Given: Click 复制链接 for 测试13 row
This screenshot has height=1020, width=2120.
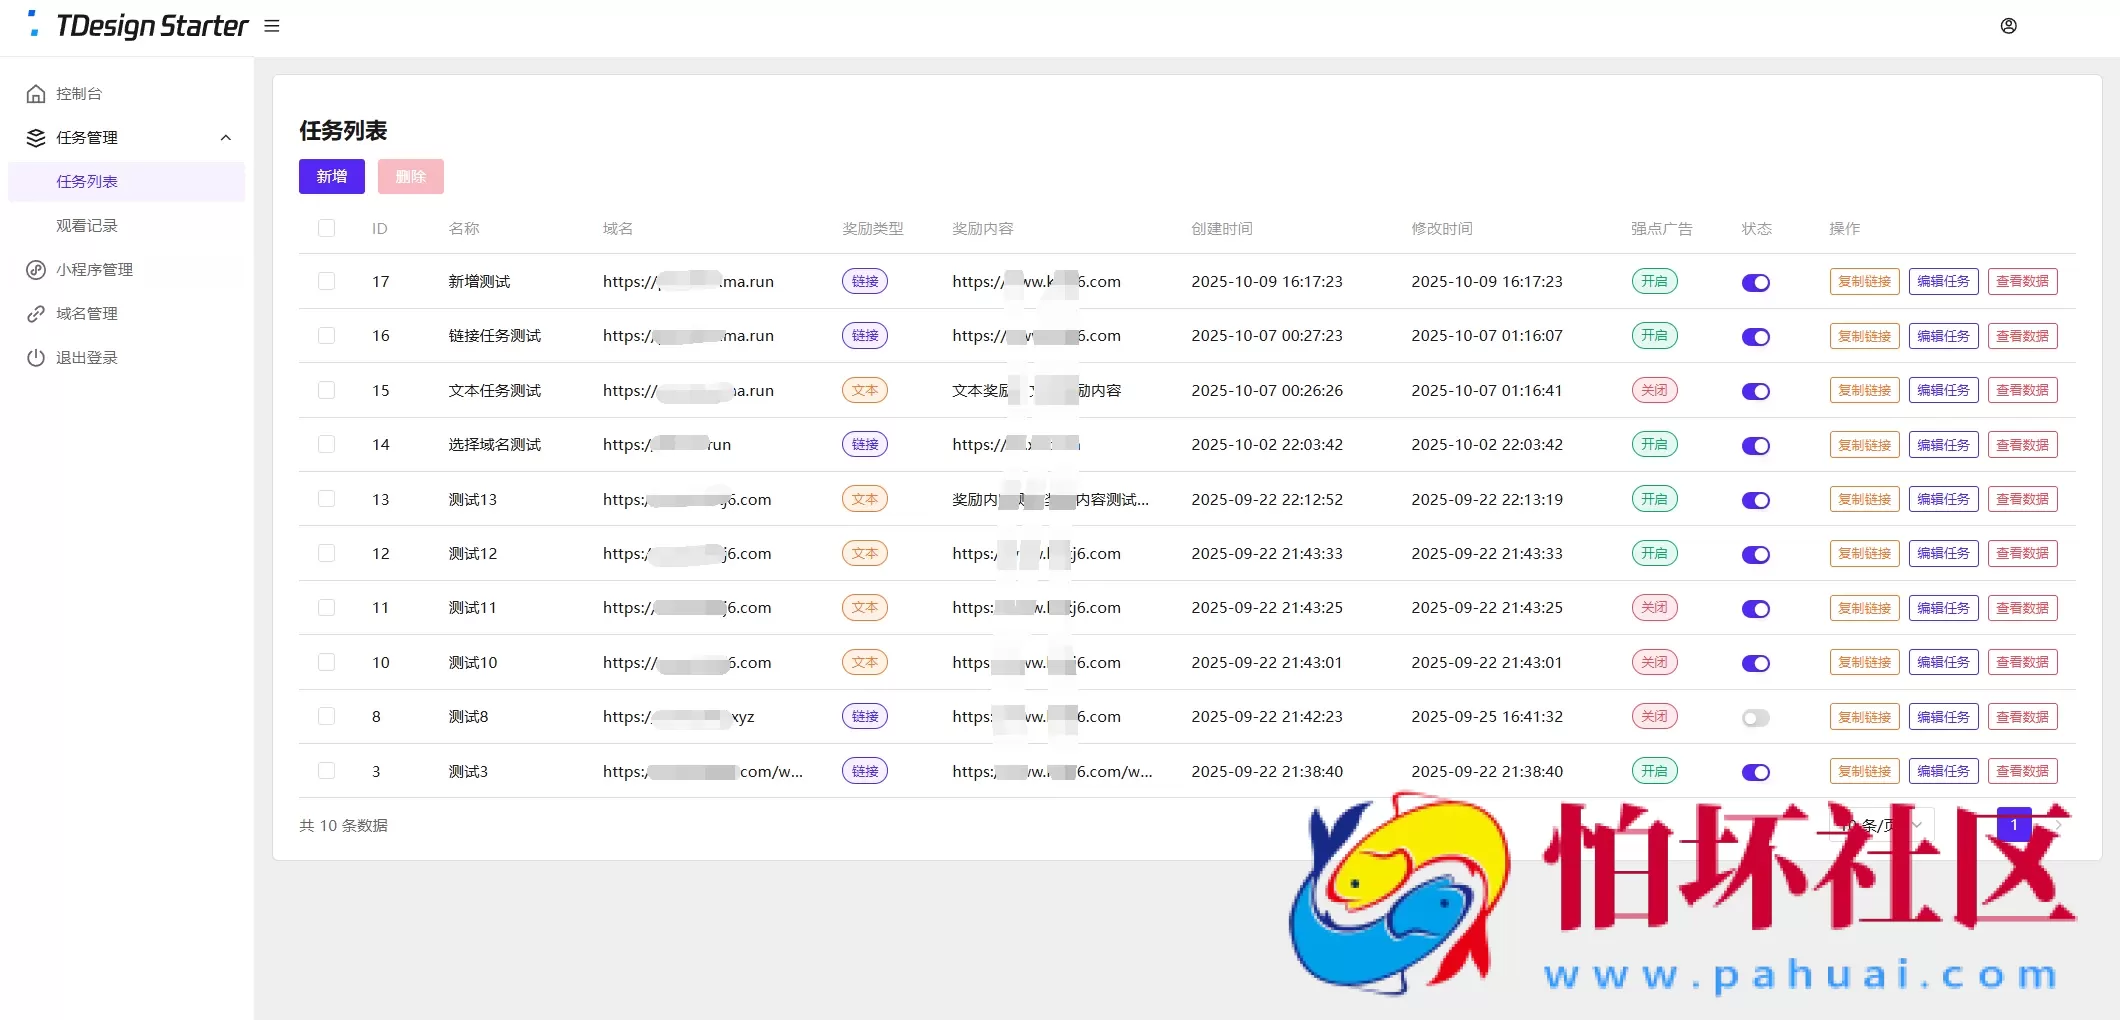Looking at the screenshot, I should tap(1864, 499).
